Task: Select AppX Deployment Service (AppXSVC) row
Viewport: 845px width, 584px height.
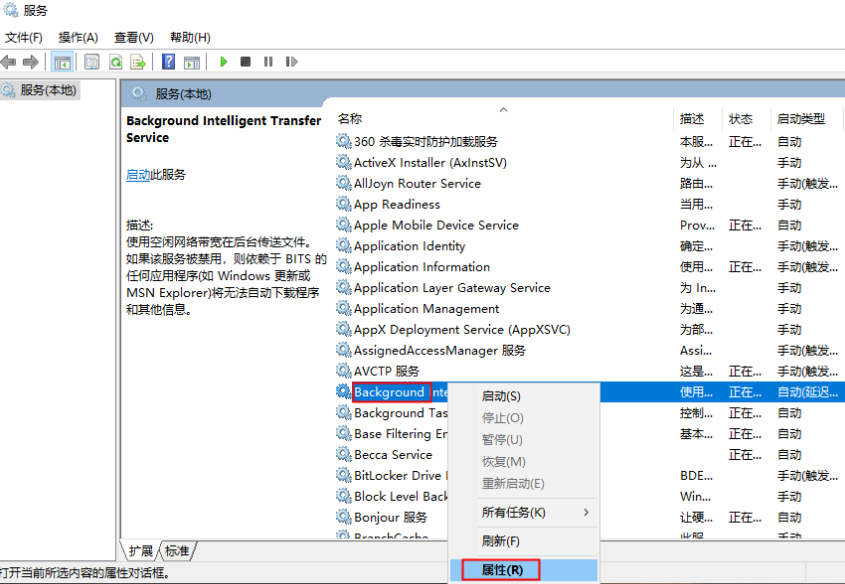Action: pyautogui.click(x=462, y=330)
